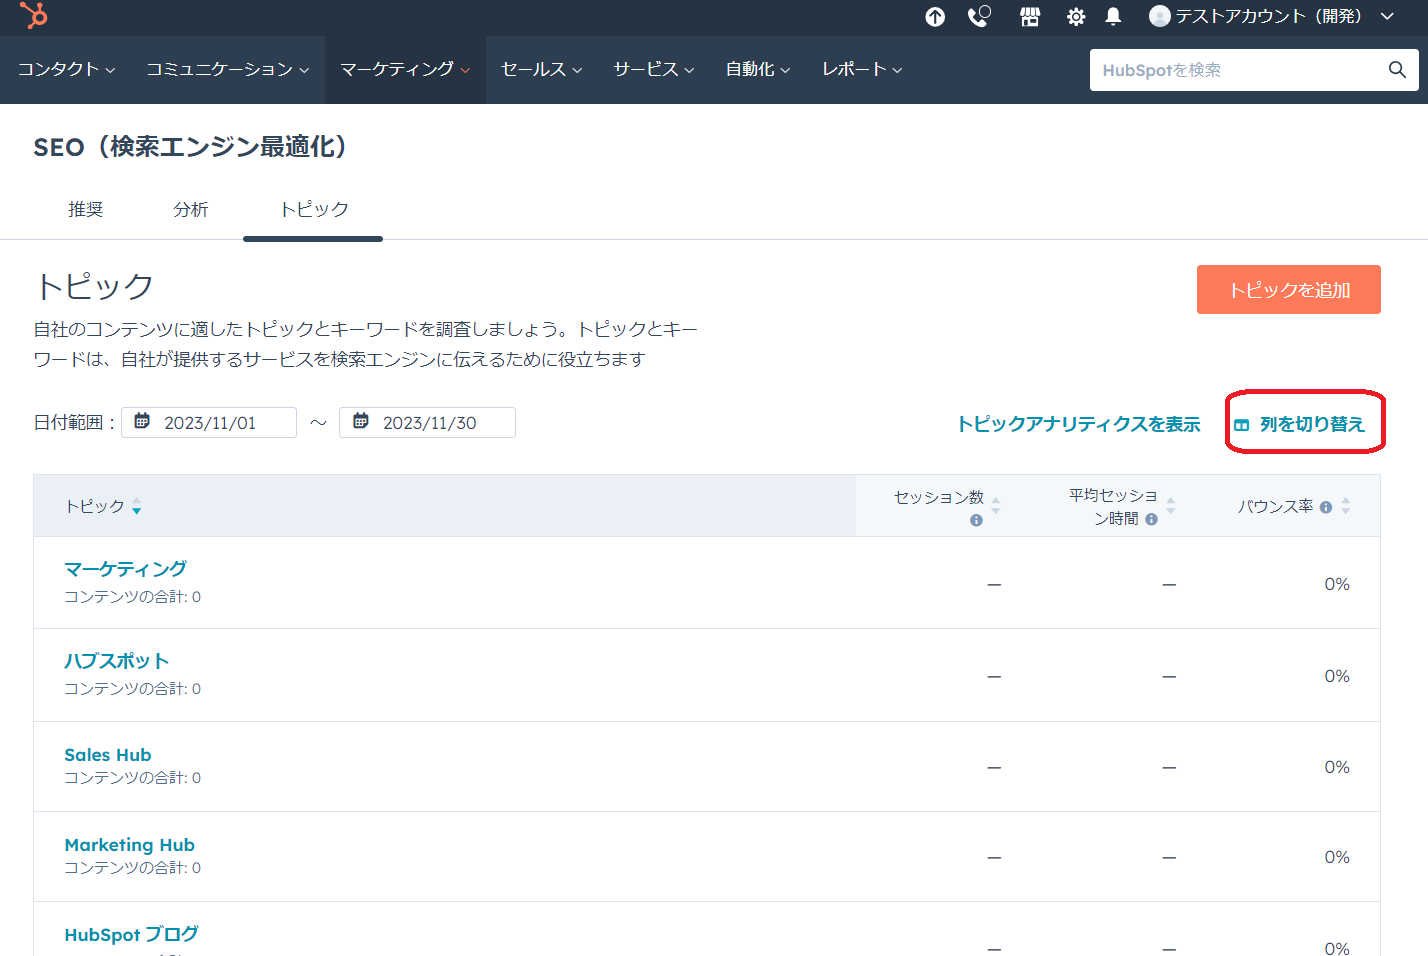The height and width of the screenshot is (956, 1428).
Task: Open トピックアナリティクスを表示 link
Action: coord(1078,424)
